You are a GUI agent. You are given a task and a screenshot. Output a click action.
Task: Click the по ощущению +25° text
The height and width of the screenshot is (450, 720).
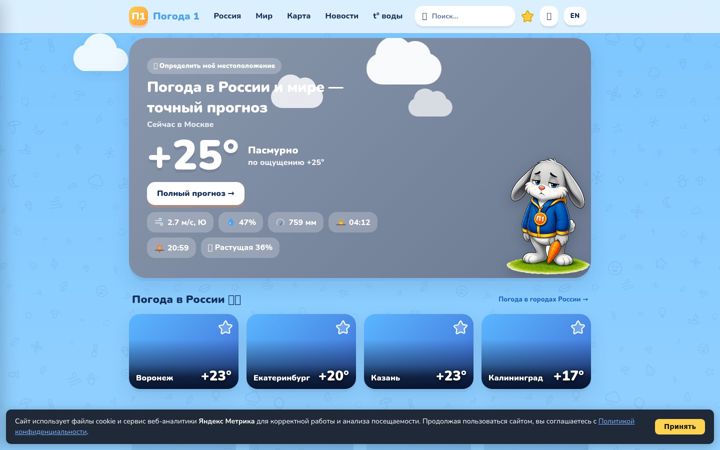[x=286, y=163]
